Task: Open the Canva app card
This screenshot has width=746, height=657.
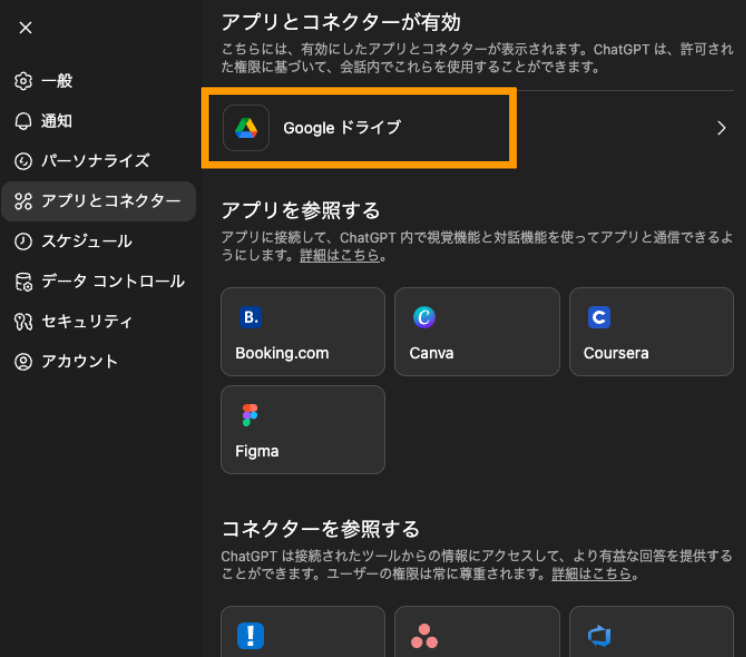Action: point(477,332)
